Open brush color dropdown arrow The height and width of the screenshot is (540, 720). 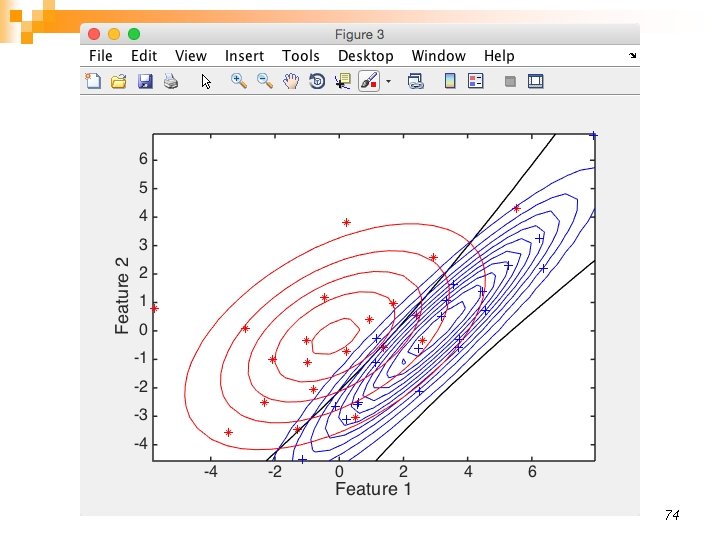388,82
